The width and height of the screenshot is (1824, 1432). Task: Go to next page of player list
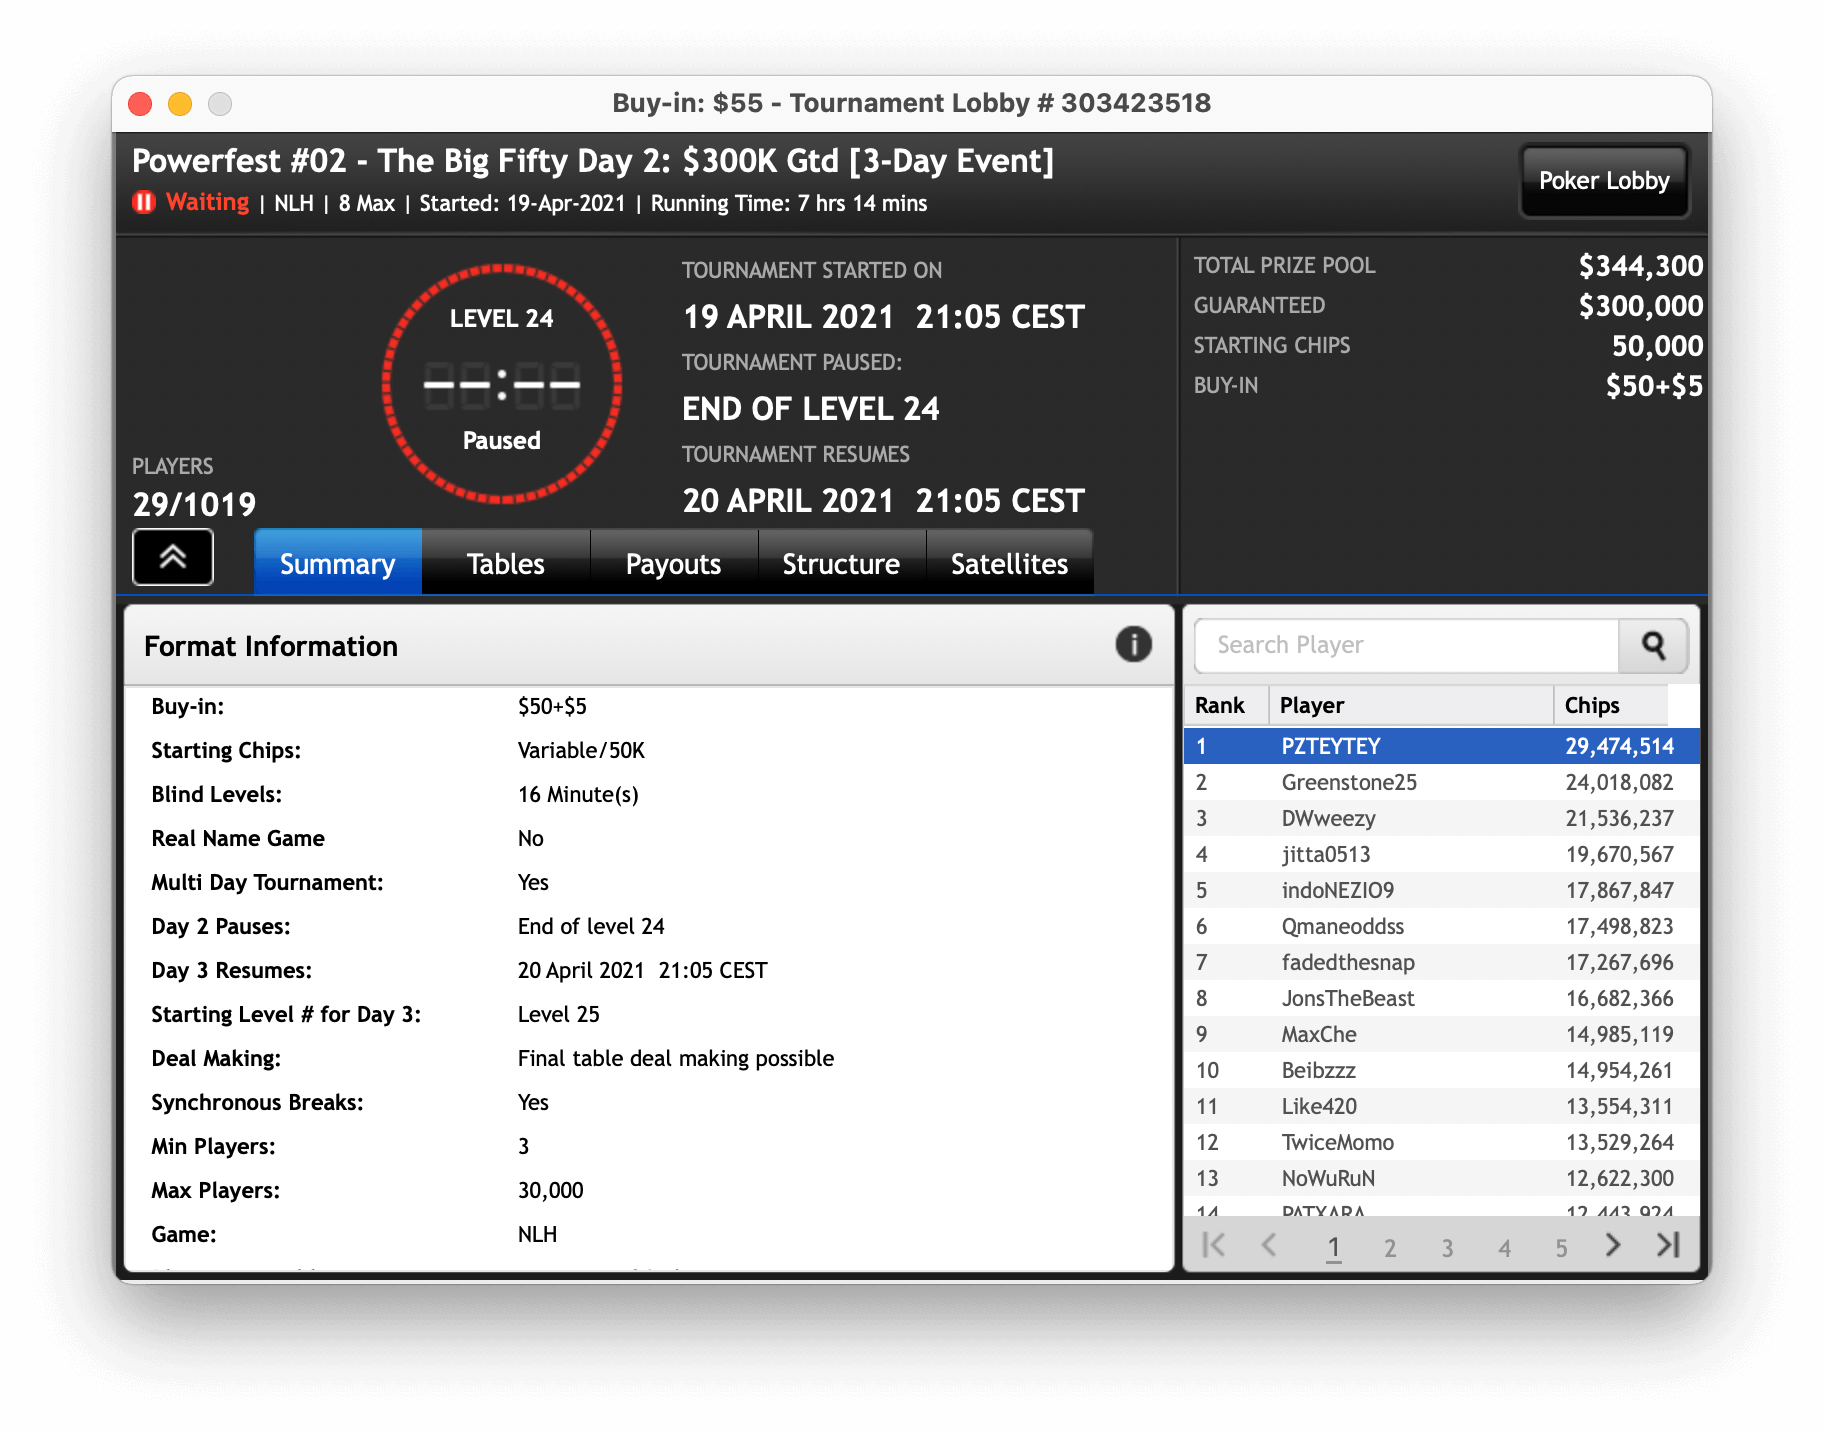1612,1245
